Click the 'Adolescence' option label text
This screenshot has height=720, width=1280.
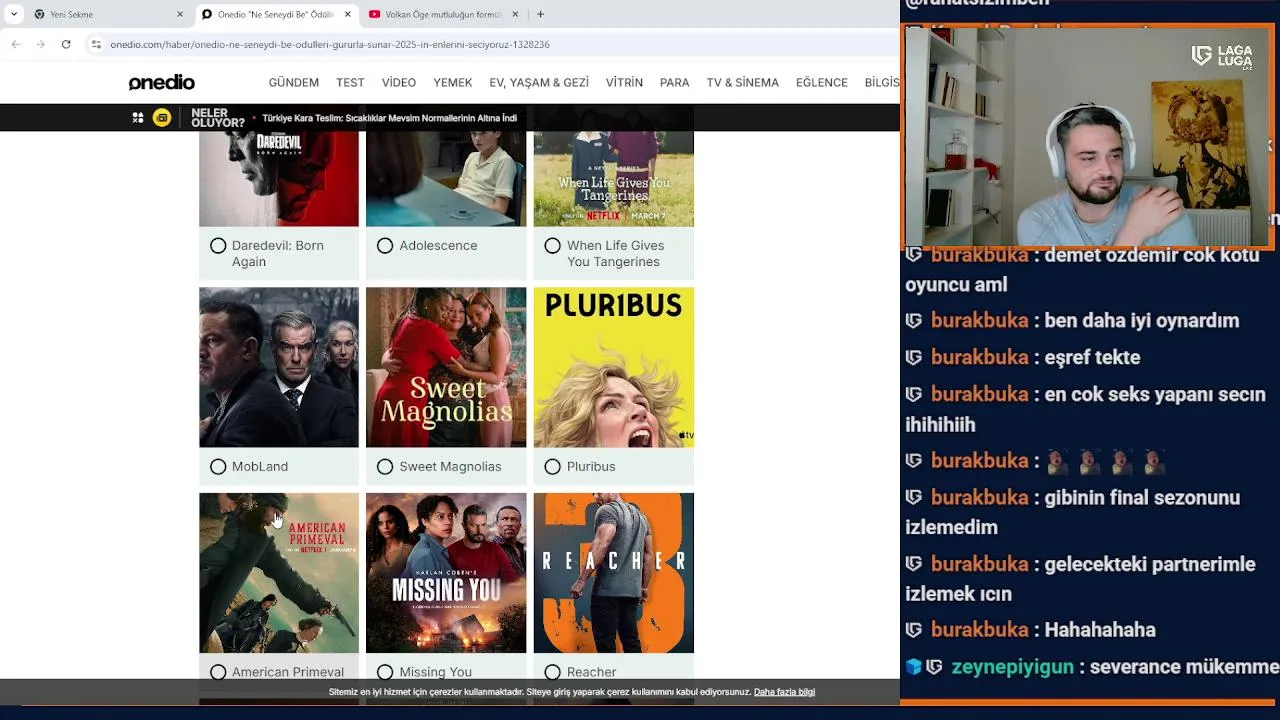[x=438, y=245]
